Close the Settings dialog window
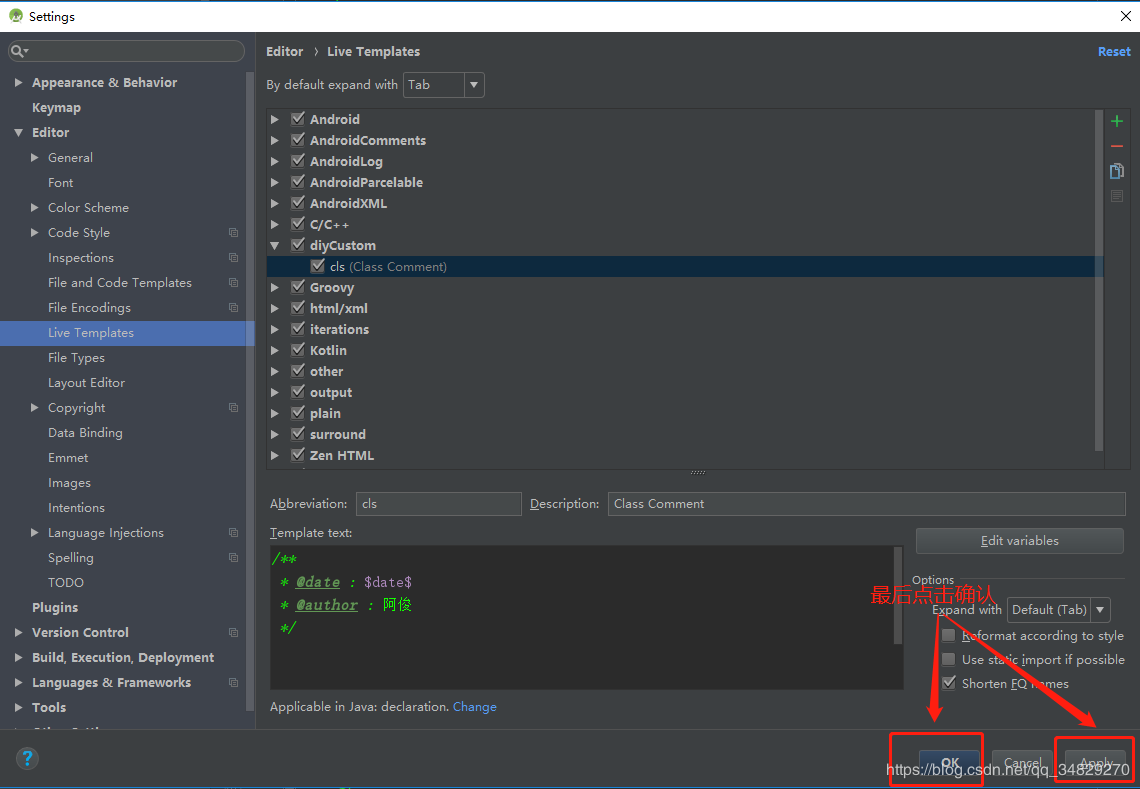 coord(1125,15)
